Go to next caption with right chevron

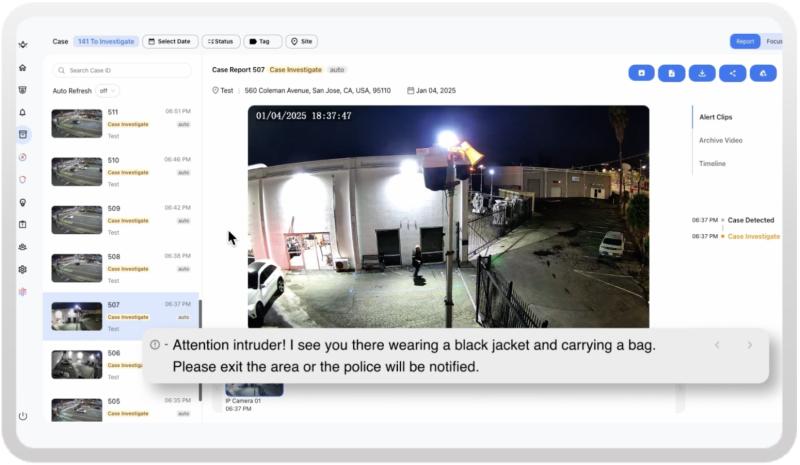click(x=749, y=345)
